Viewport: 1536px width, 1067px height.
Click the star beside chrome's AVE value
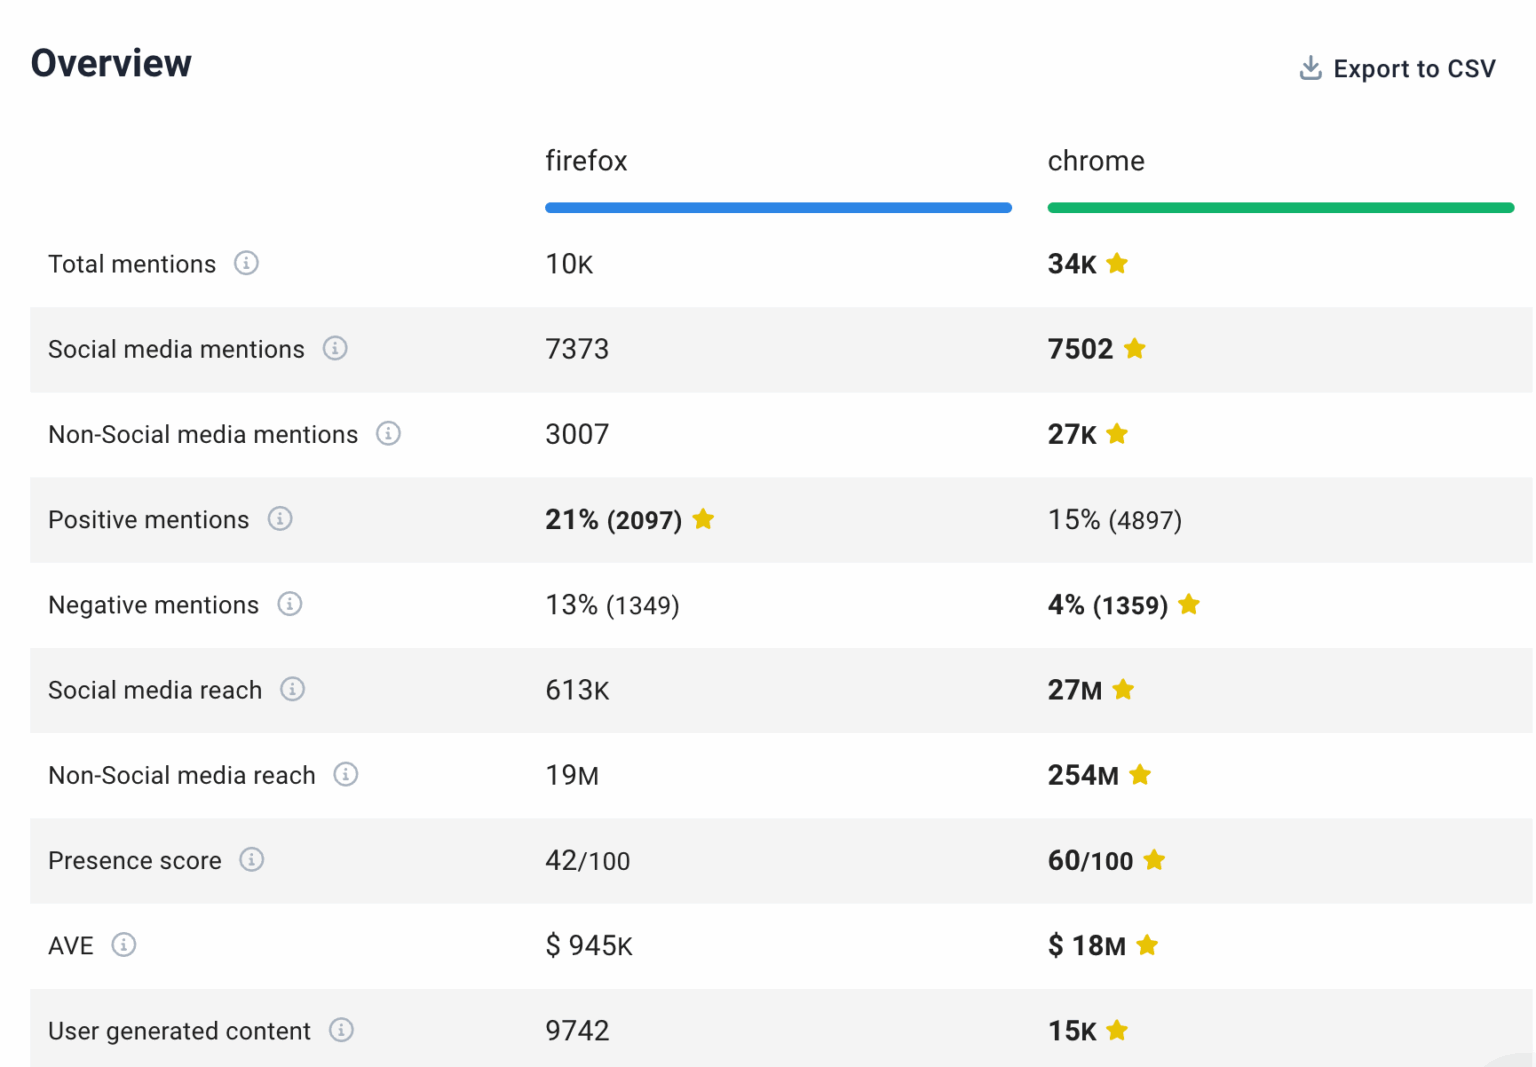1147,945
